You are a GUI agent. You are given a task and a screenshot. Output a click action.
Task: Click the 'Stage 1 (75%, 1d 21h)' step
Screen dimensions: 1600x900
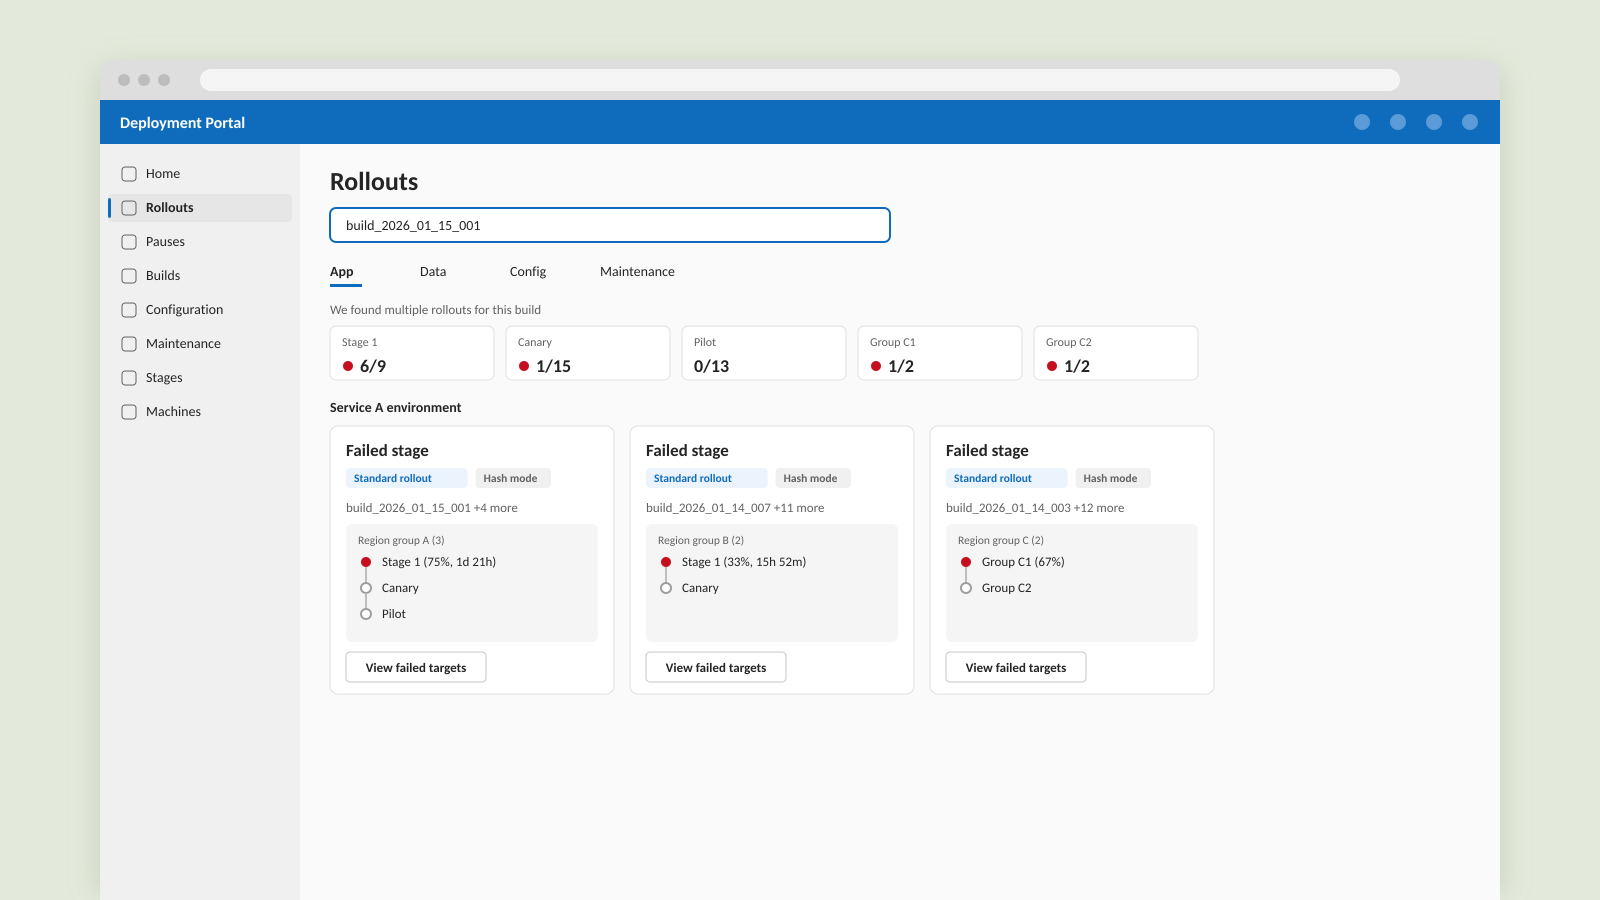[x=439, y=562]
